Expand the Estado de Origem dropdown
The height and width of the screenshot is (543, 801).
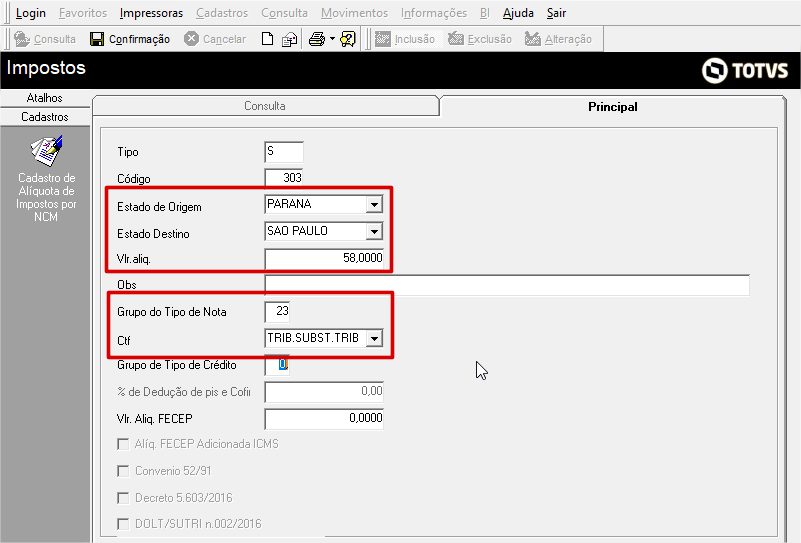374,205
